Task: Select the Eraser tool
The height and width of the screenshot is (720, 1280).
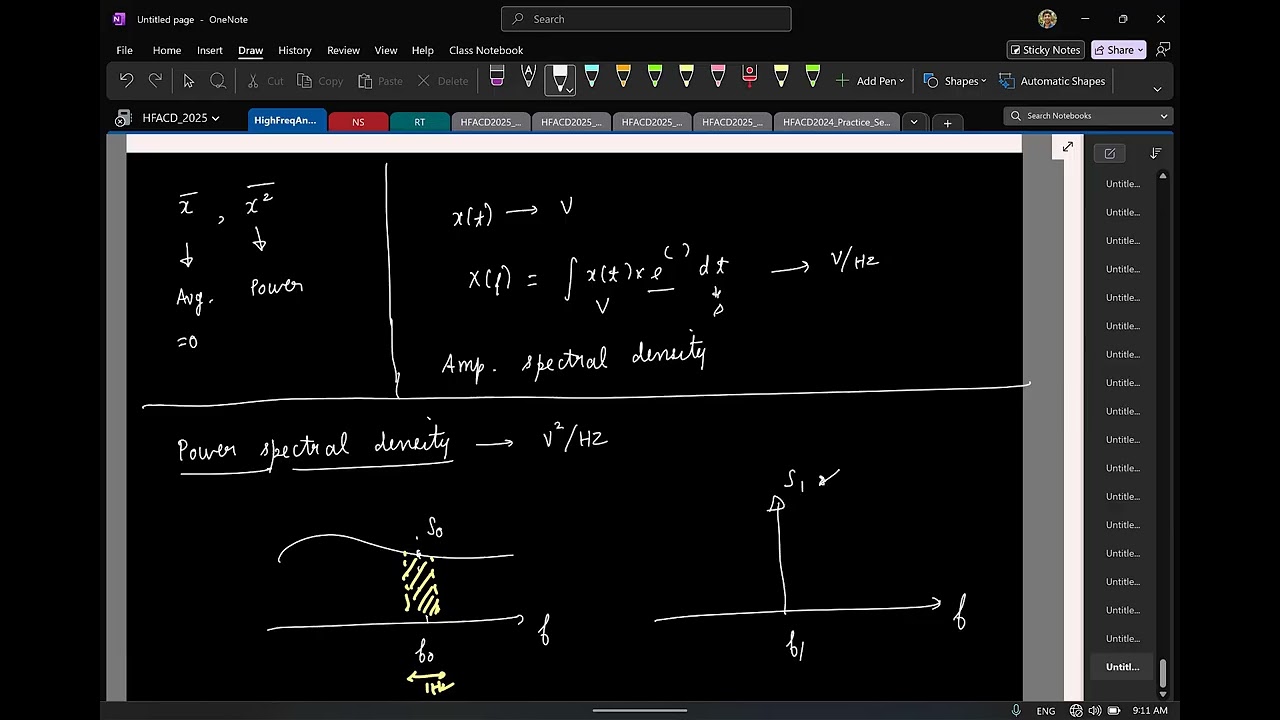Action: [x=497, y=77]
